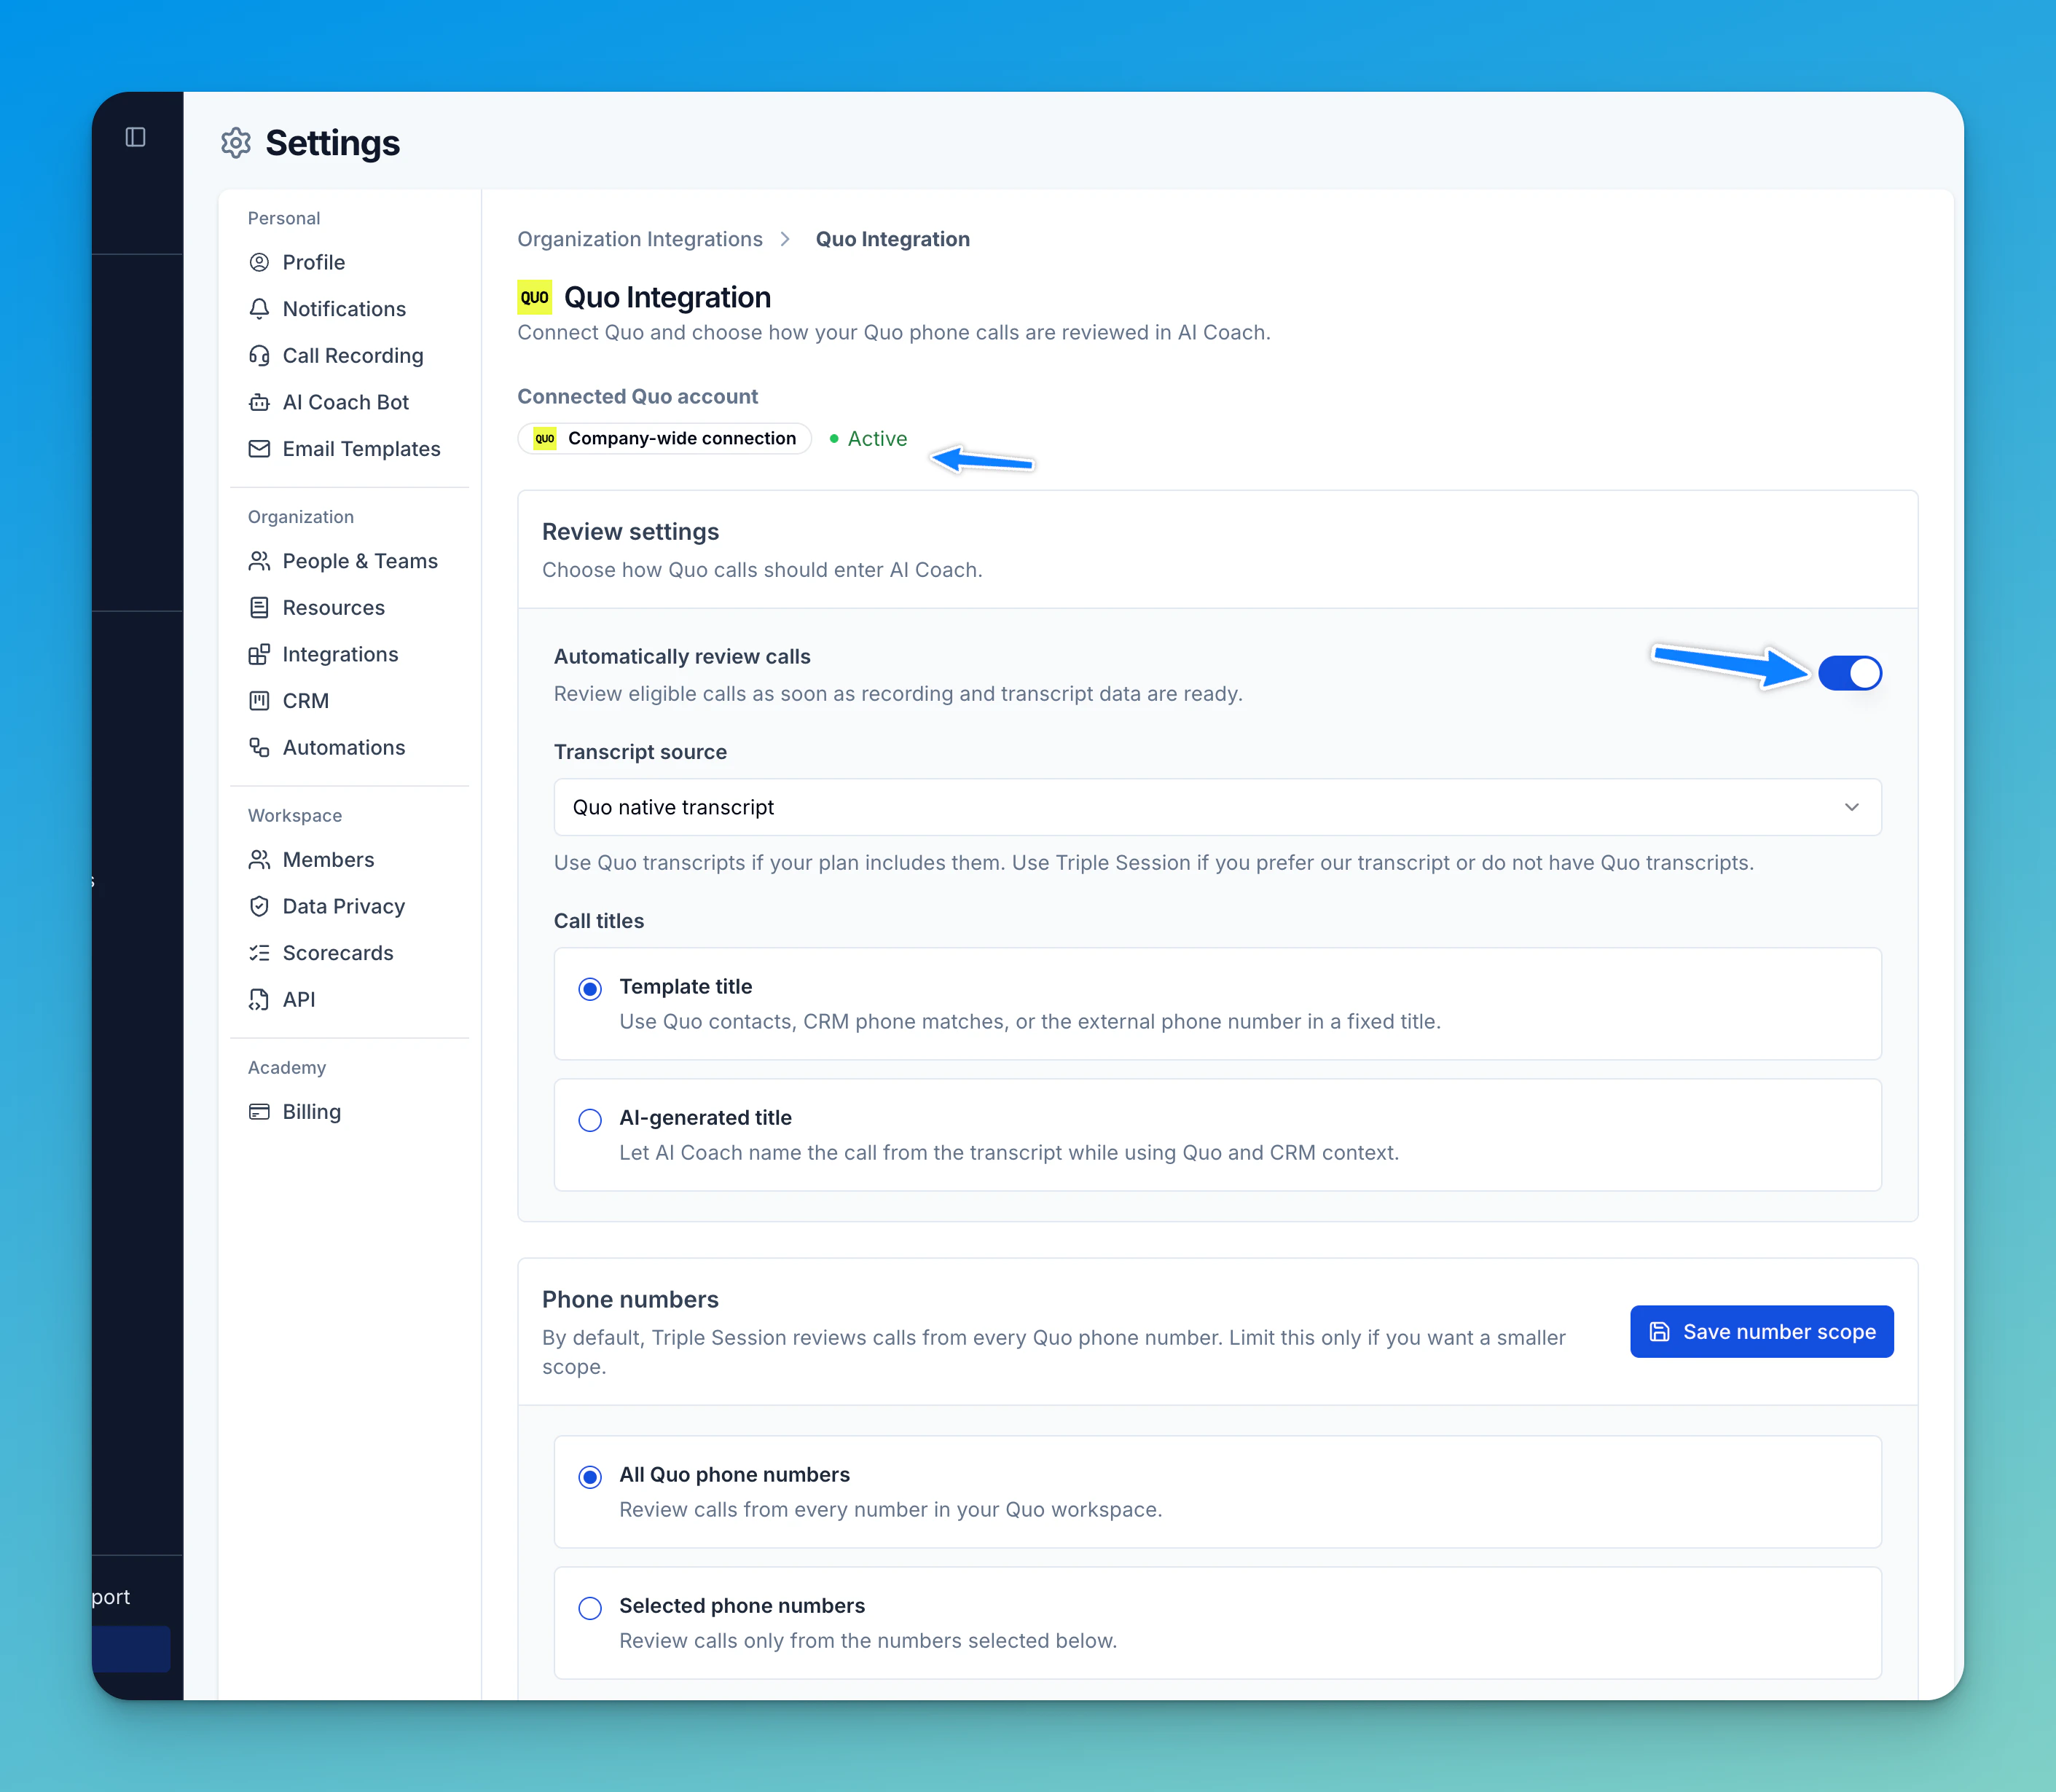Viewport: 2056px width, 1792px height.
Task: Click the Resources document icon
Action: coord(259,608)
